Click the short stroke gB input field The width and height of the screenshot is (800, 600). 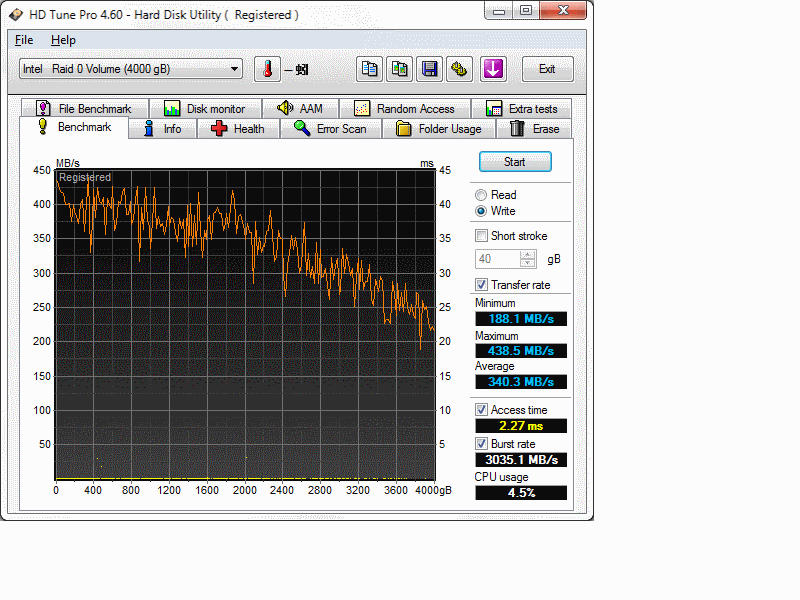pyautogui.click(x=498, y=259)
